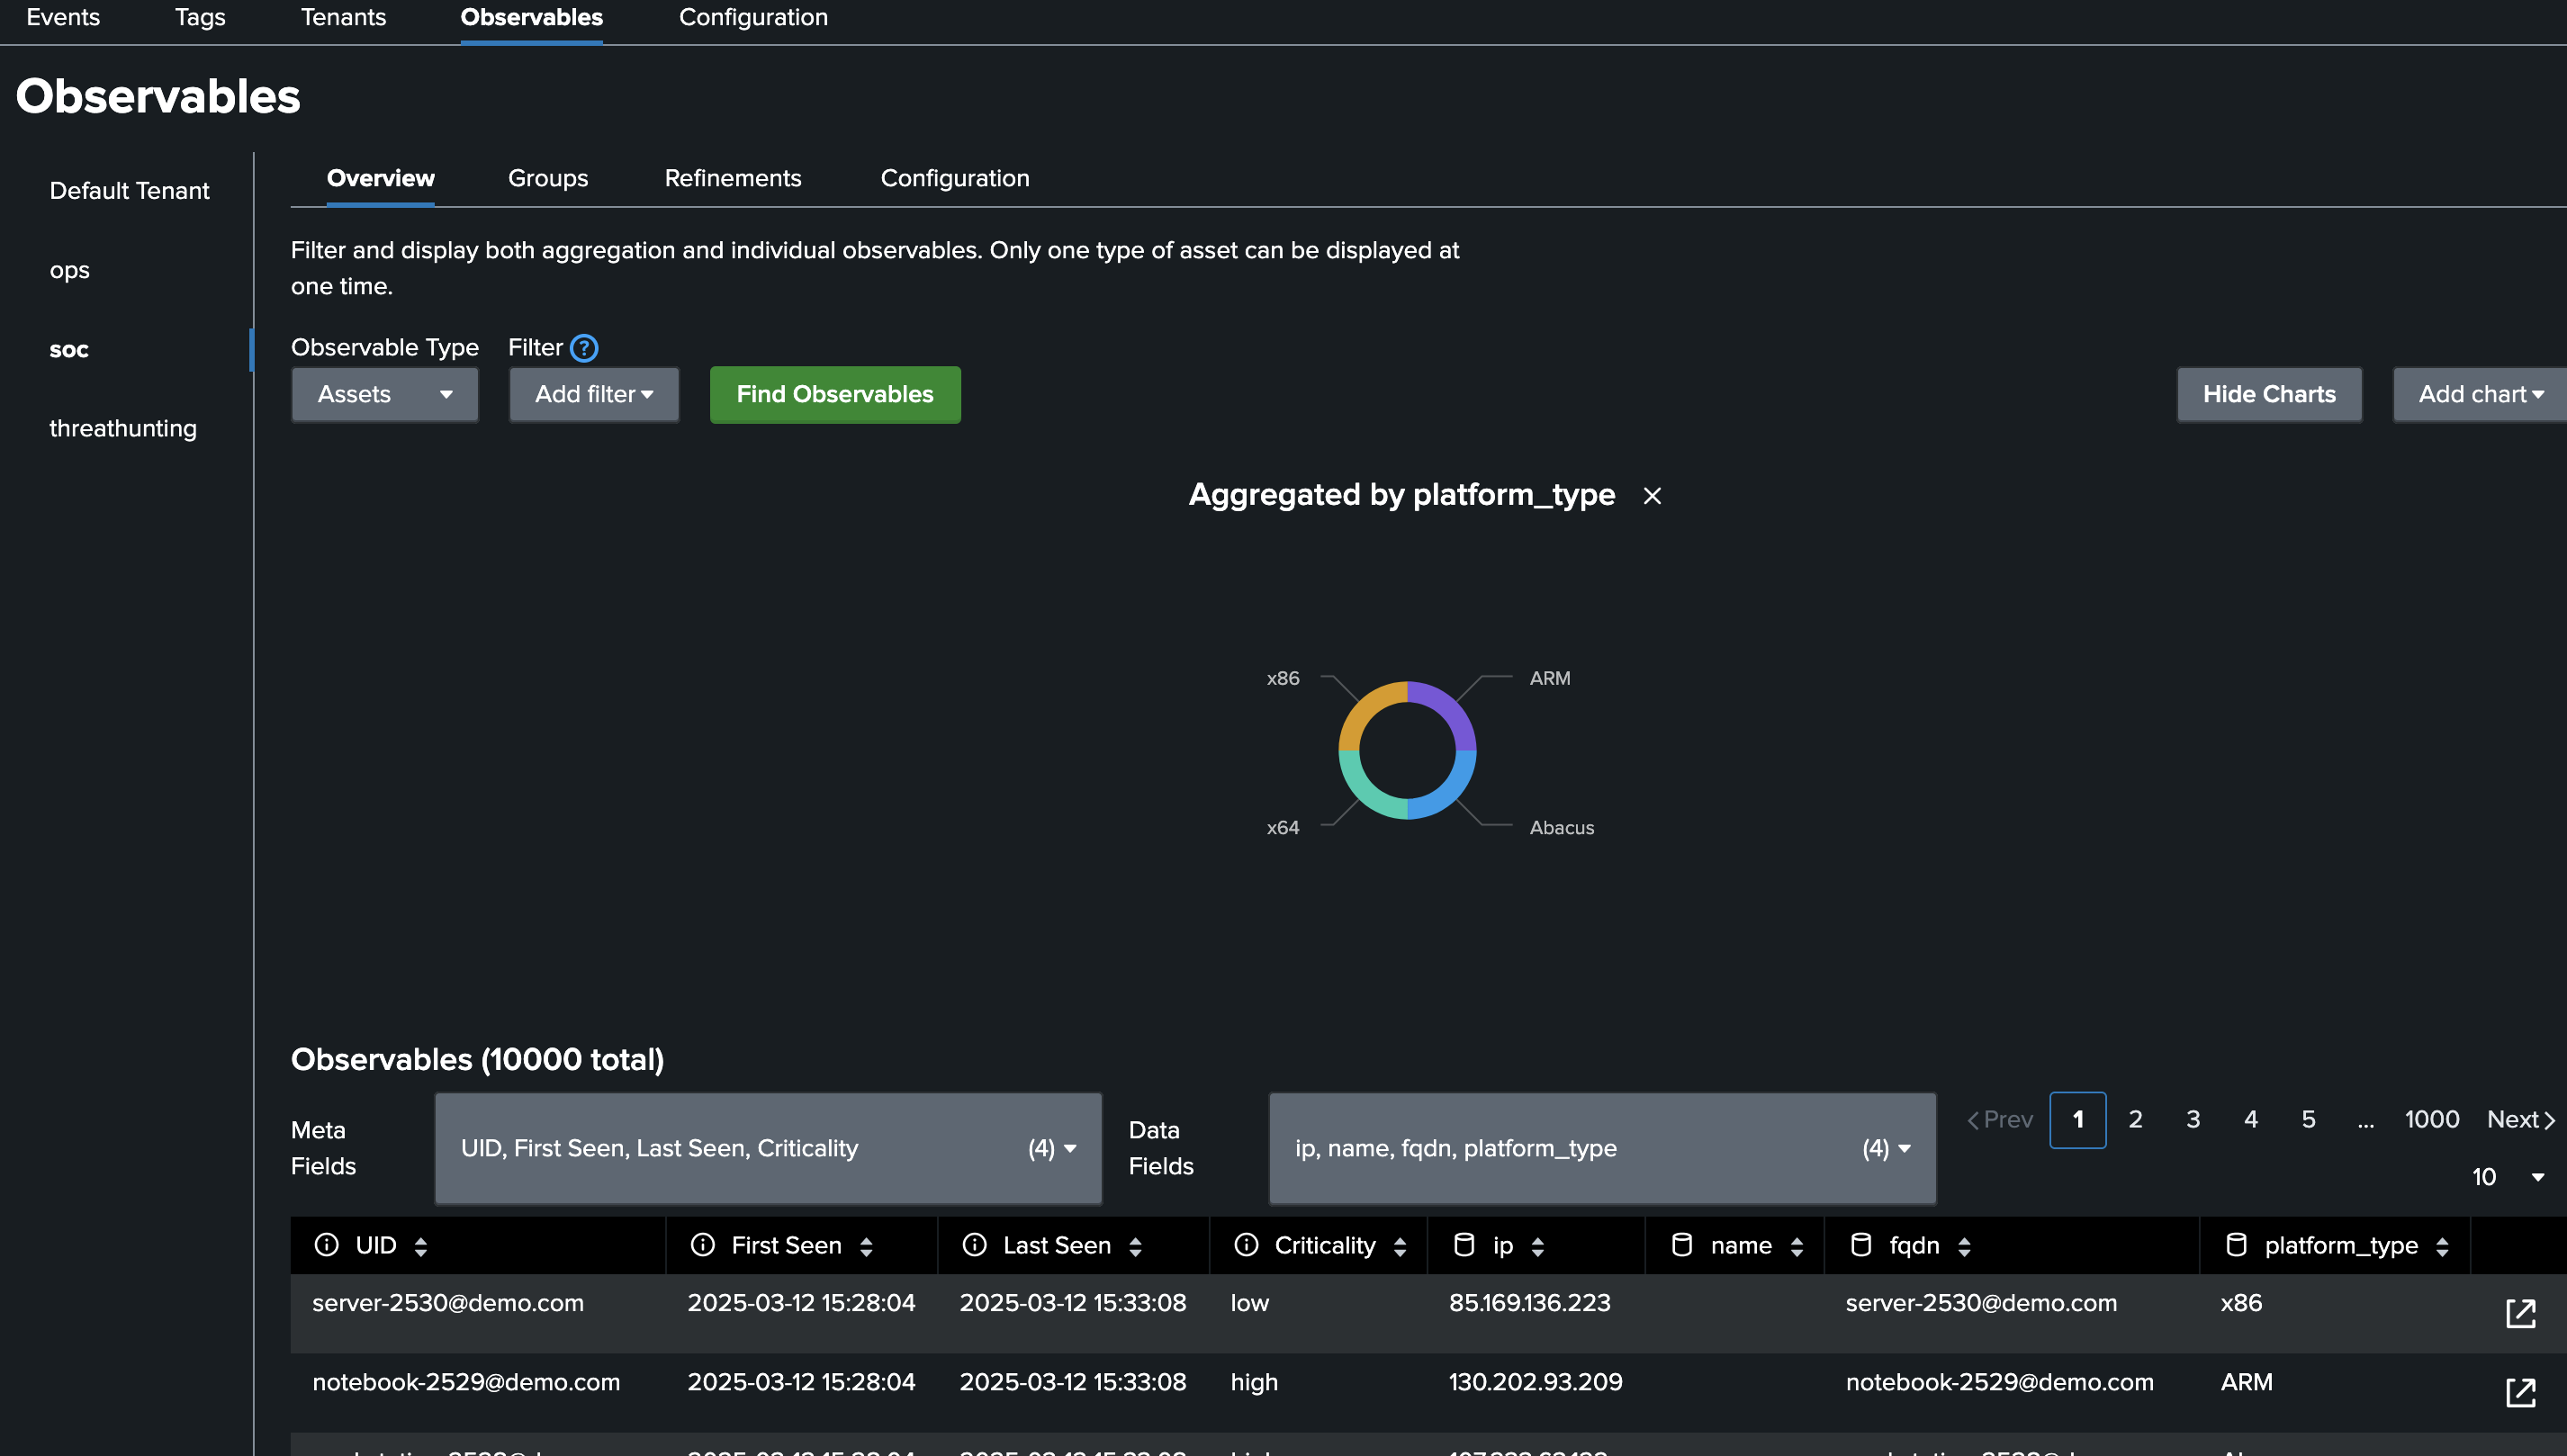Sort the table using Last Seen sort arrows

pyautogui.click(x=1135, y=1245)
